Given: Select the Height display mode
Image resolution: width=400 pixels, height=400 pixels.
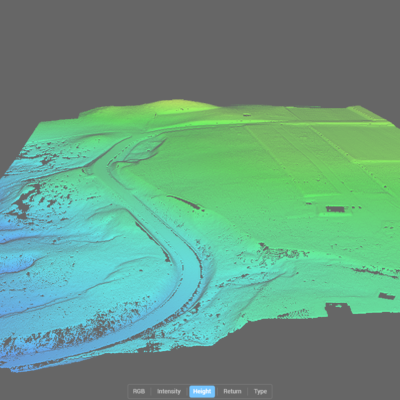Looking at the screenshot, I should click(202, 391).
